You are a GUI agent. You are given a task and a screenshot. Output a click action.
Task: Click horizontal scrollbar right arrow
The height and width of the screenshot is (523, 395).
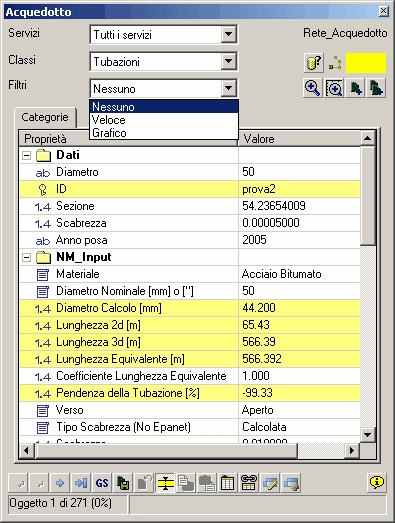click(352, 451)
